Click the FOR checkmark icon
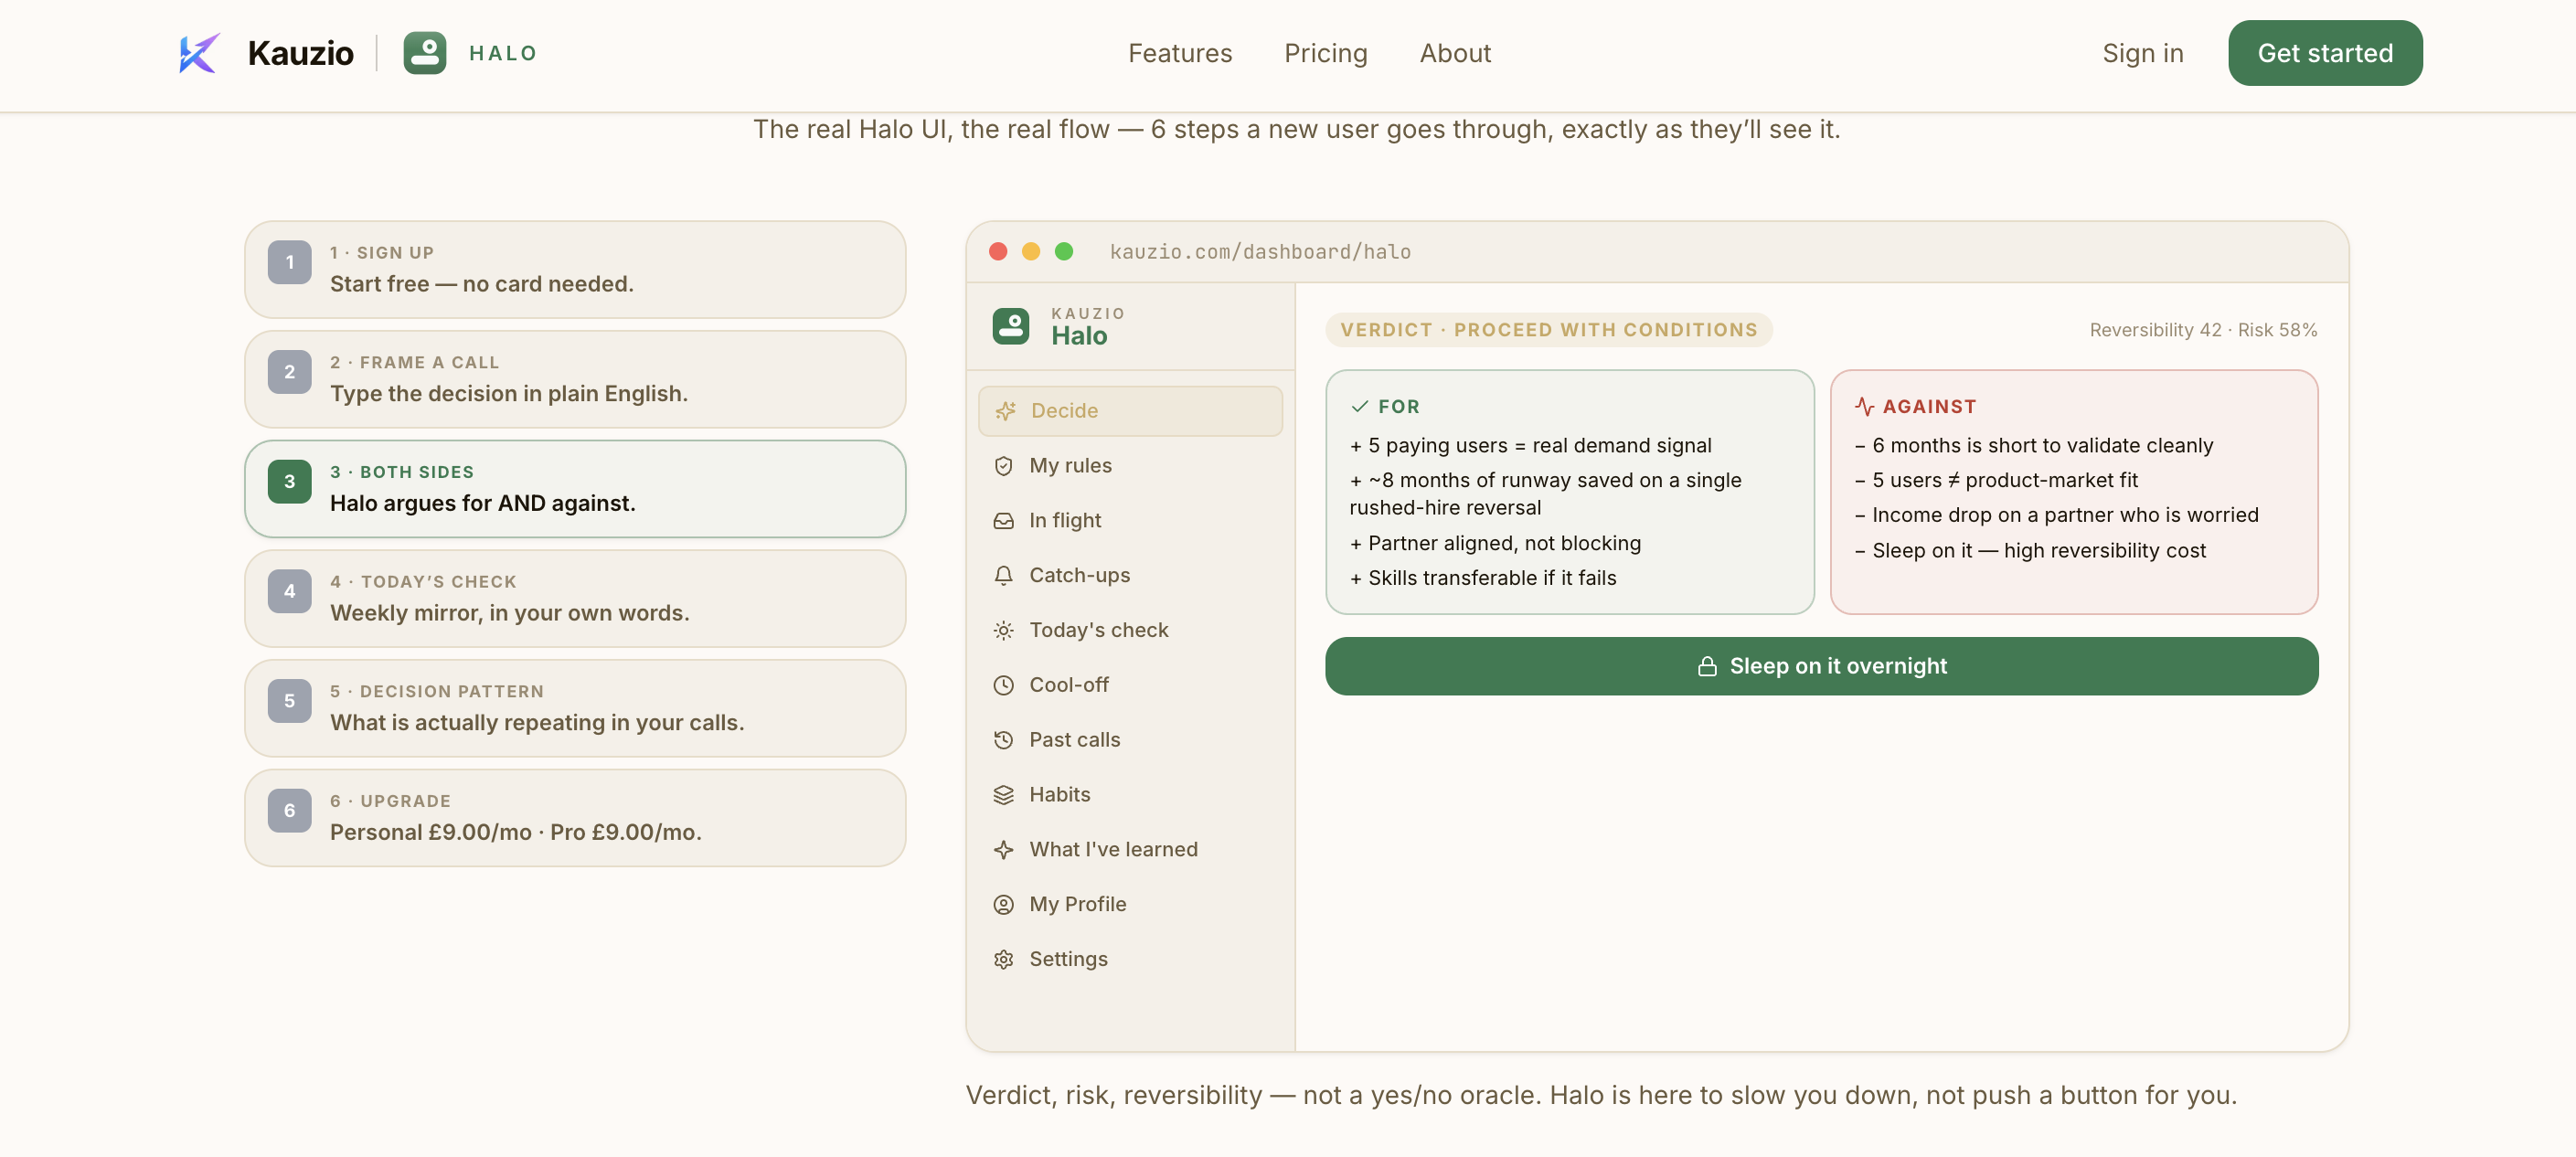 1359,407
